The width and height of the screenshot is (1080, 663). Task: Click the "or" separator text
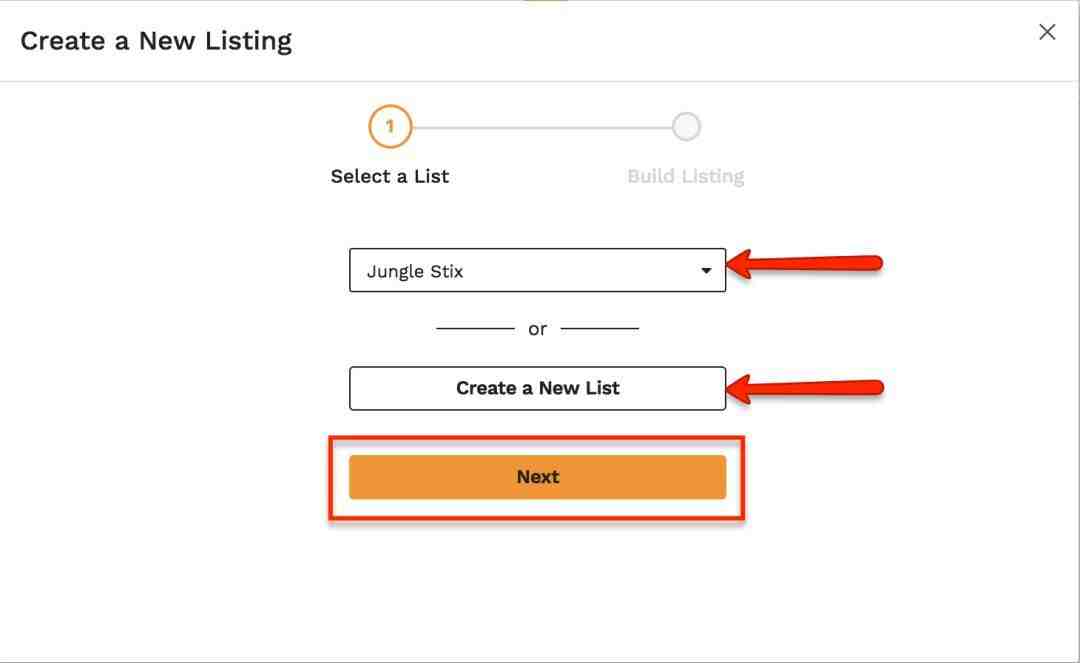[x=537, y=329]
